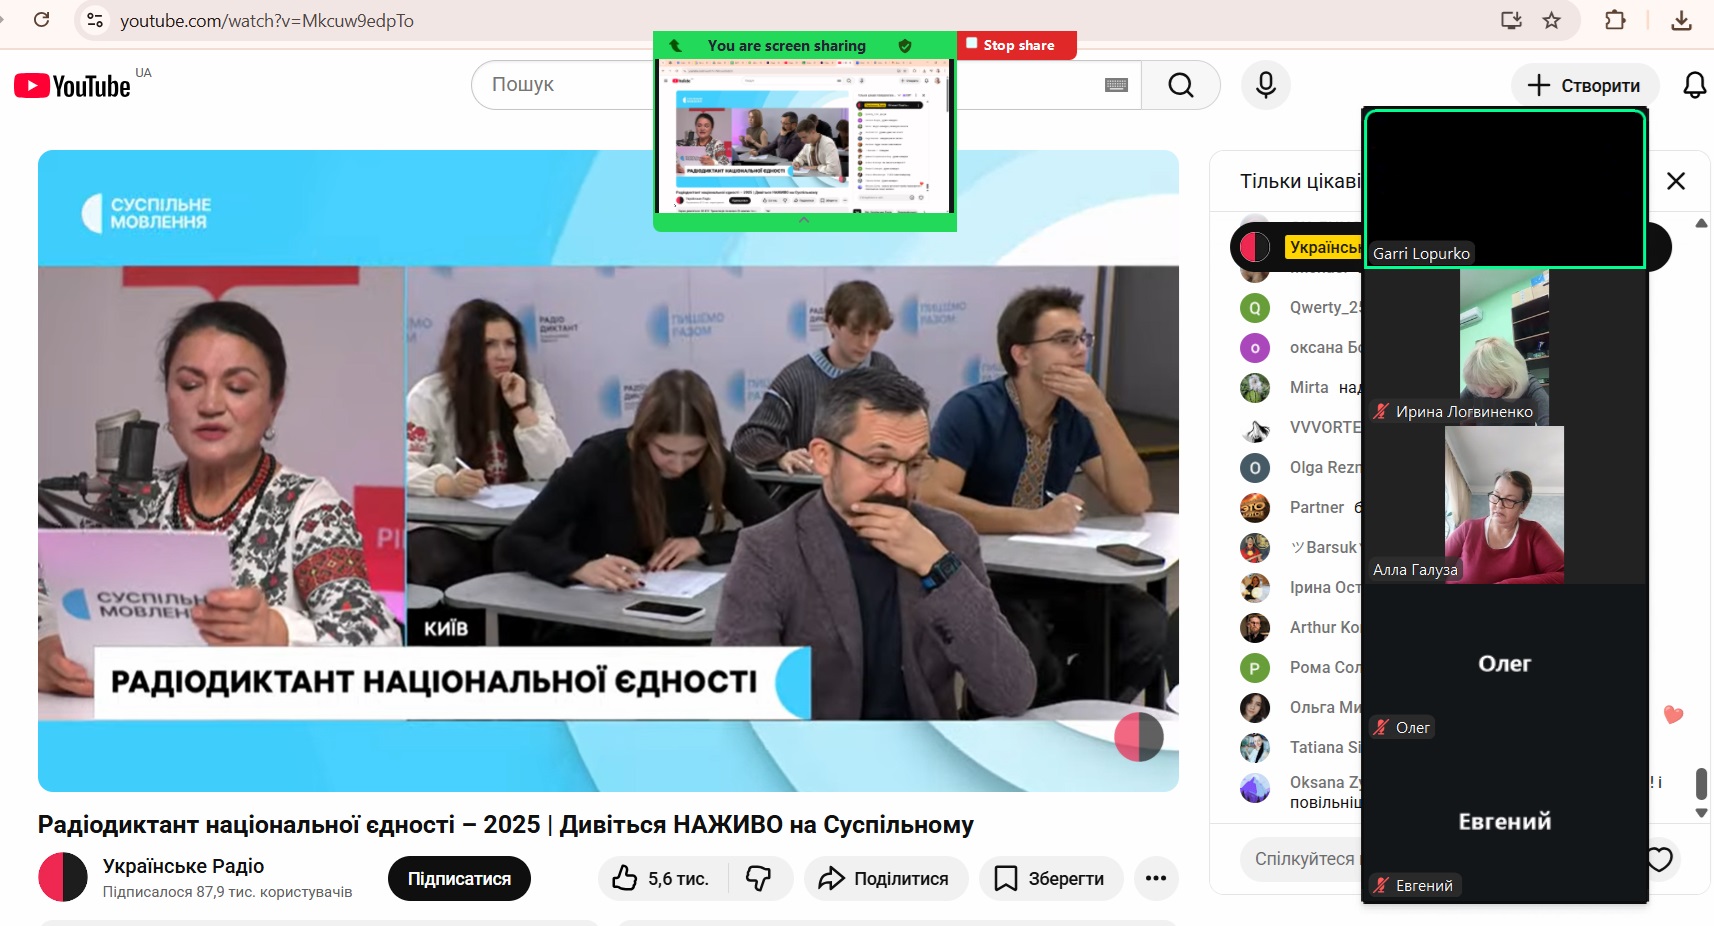1714x926 pixels.
Task: Click the browser extensions puzzle icon
Action: click(1614, 20)
